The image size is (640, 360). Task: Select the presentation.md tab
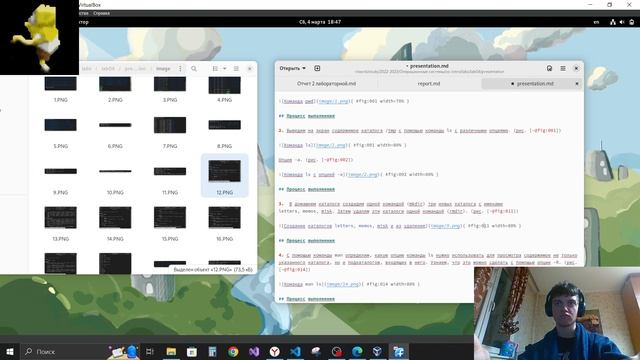(532, 84)
